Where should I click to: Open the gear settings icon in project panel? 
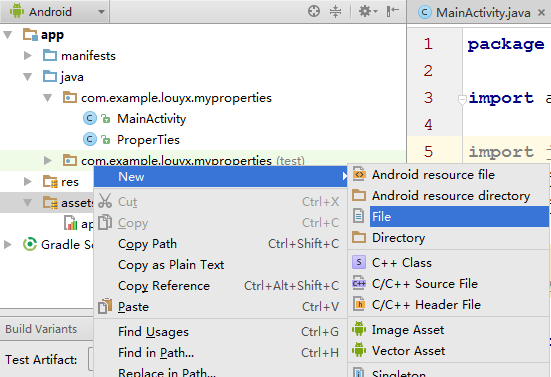[368, 12]
